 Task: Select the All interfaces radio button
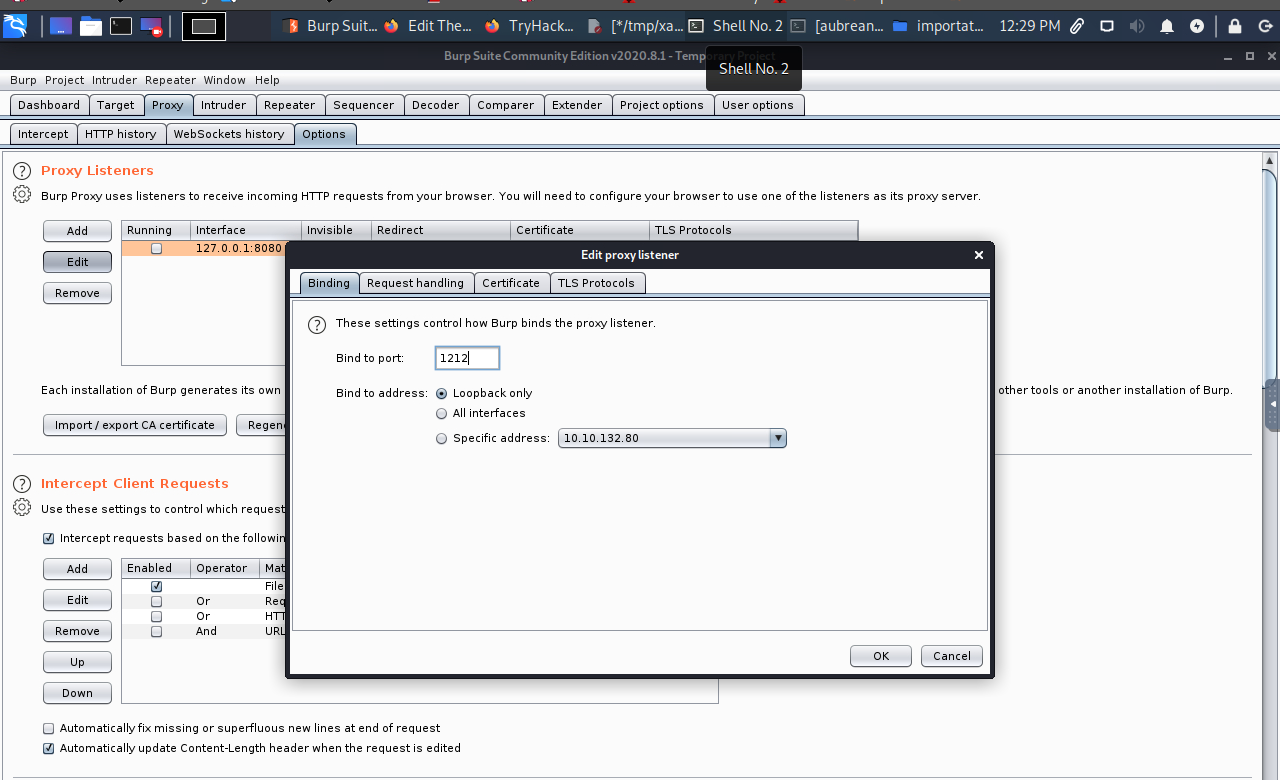442,413
